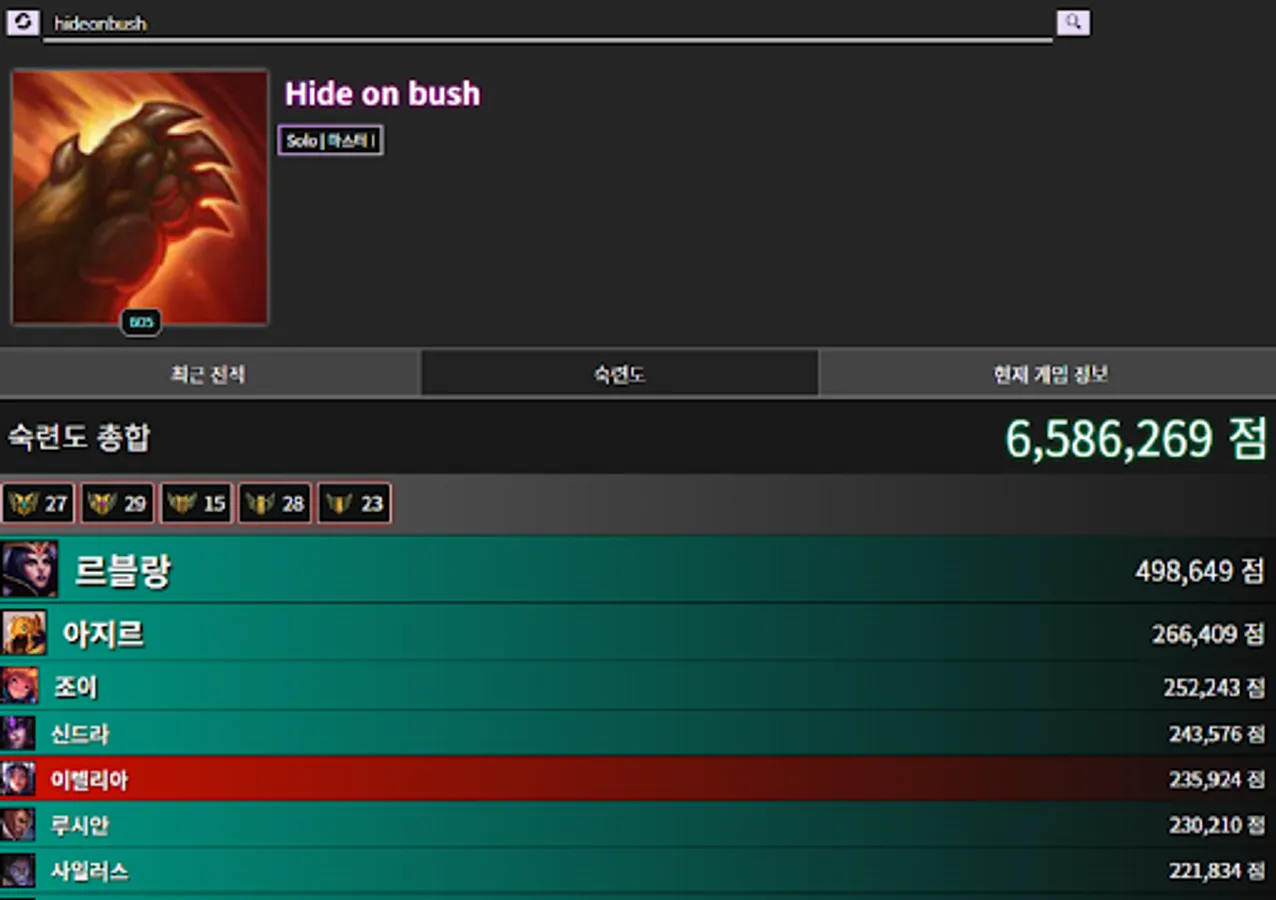
Task: Click the mastery badge showing 27
Action: tap(38, 503)
